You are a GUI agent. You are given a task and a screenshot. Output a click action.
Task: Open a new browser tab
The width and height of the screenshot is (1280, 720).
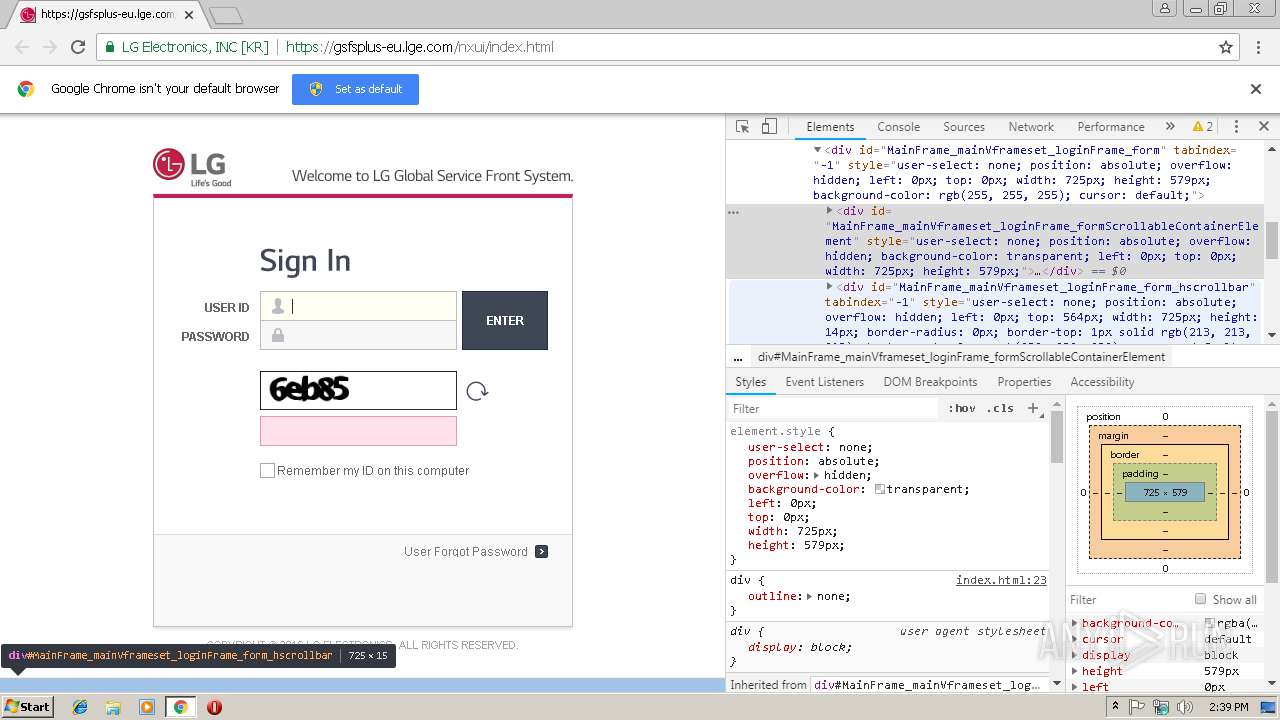click(226, 15)
